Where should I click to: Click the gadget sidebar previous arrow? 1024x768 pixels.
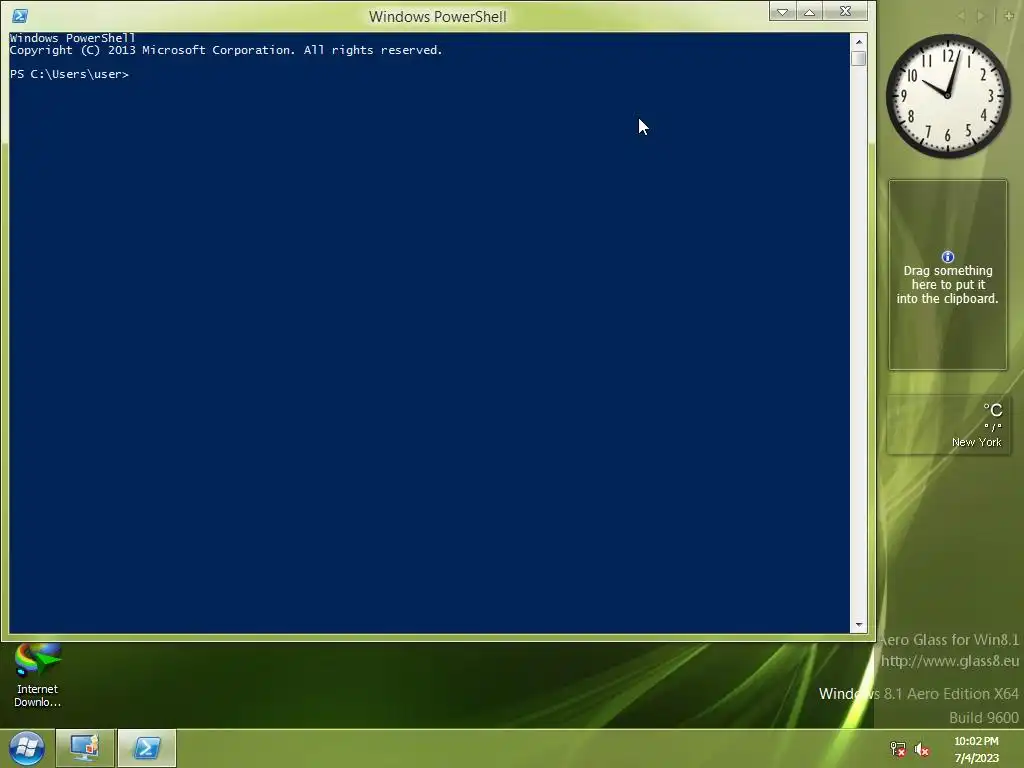tap(961, 16)
